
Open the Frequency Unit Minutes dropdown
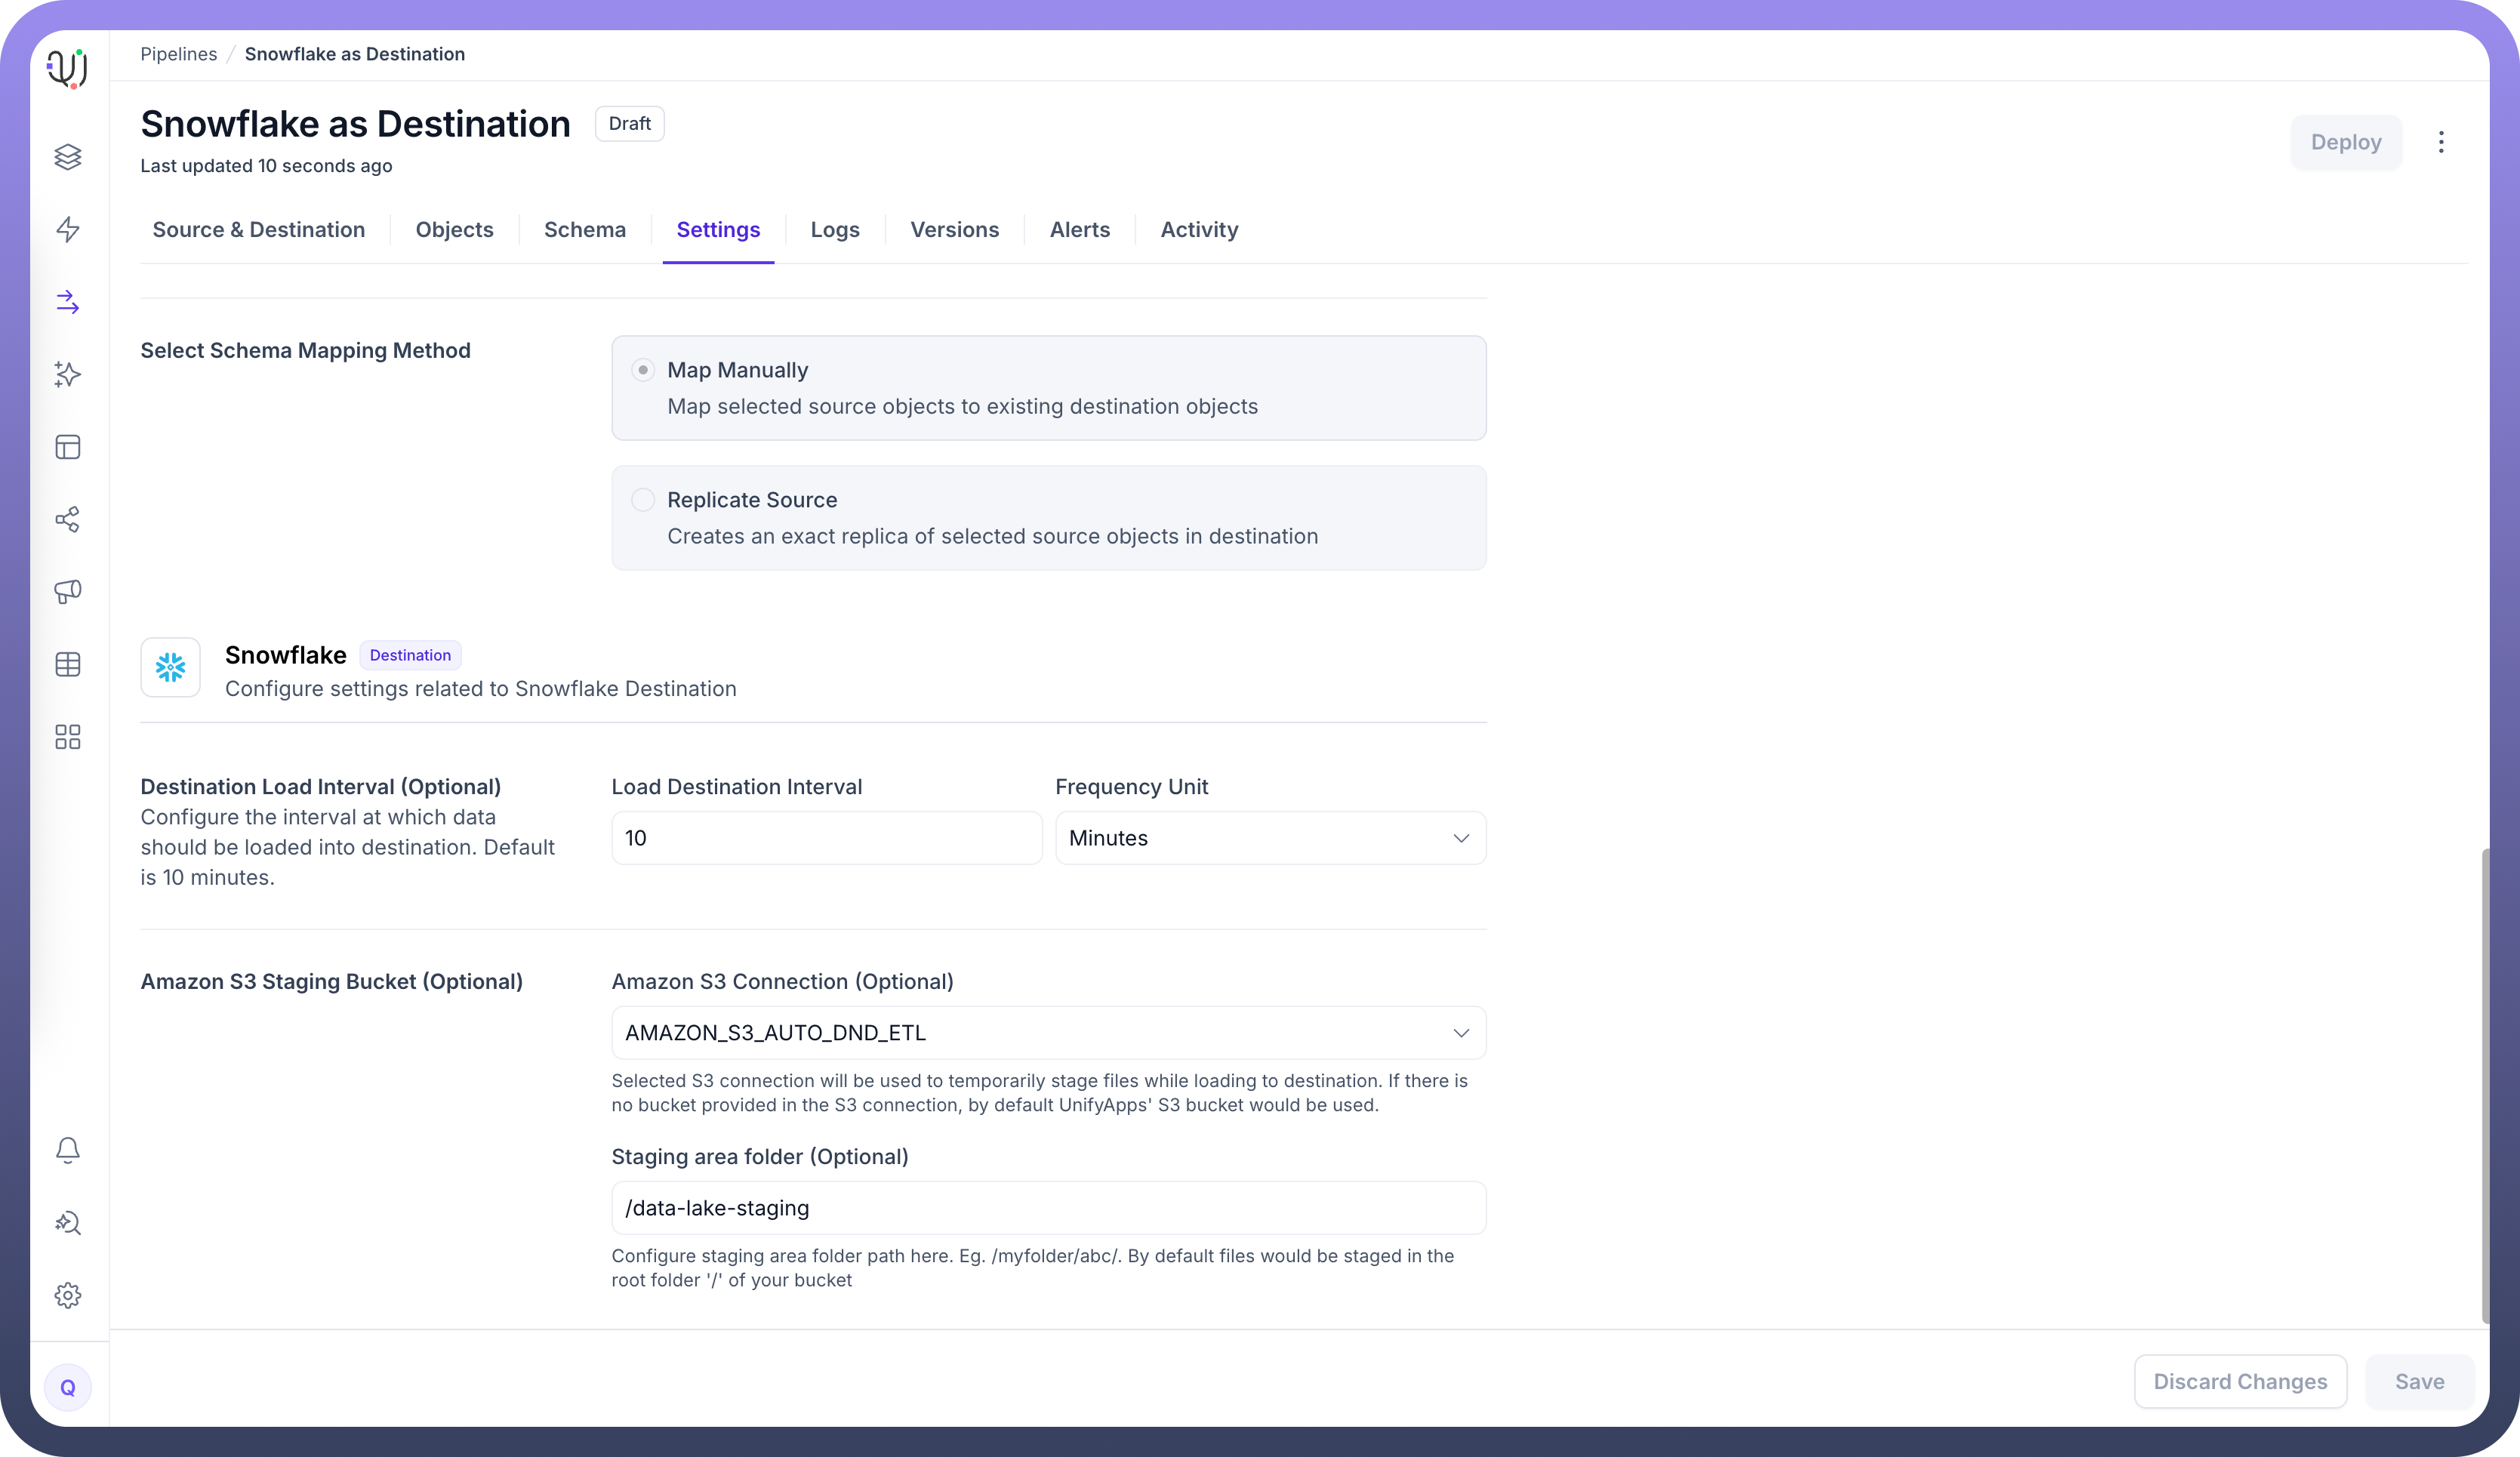[x=1270, y=838]
